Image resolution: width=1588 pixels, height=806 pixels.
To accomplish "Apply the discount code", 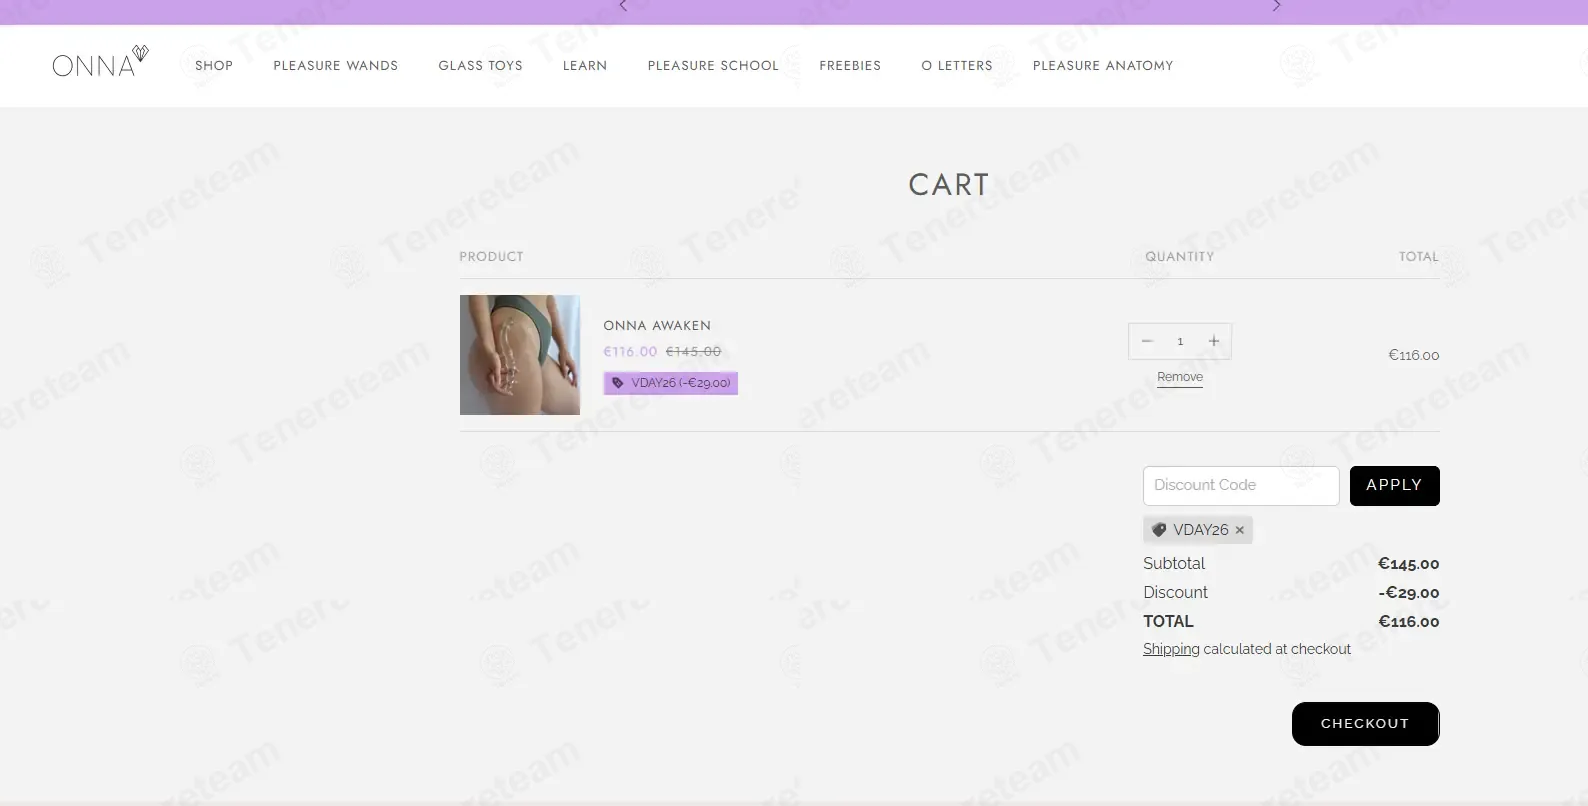I will coord(1394,486).
